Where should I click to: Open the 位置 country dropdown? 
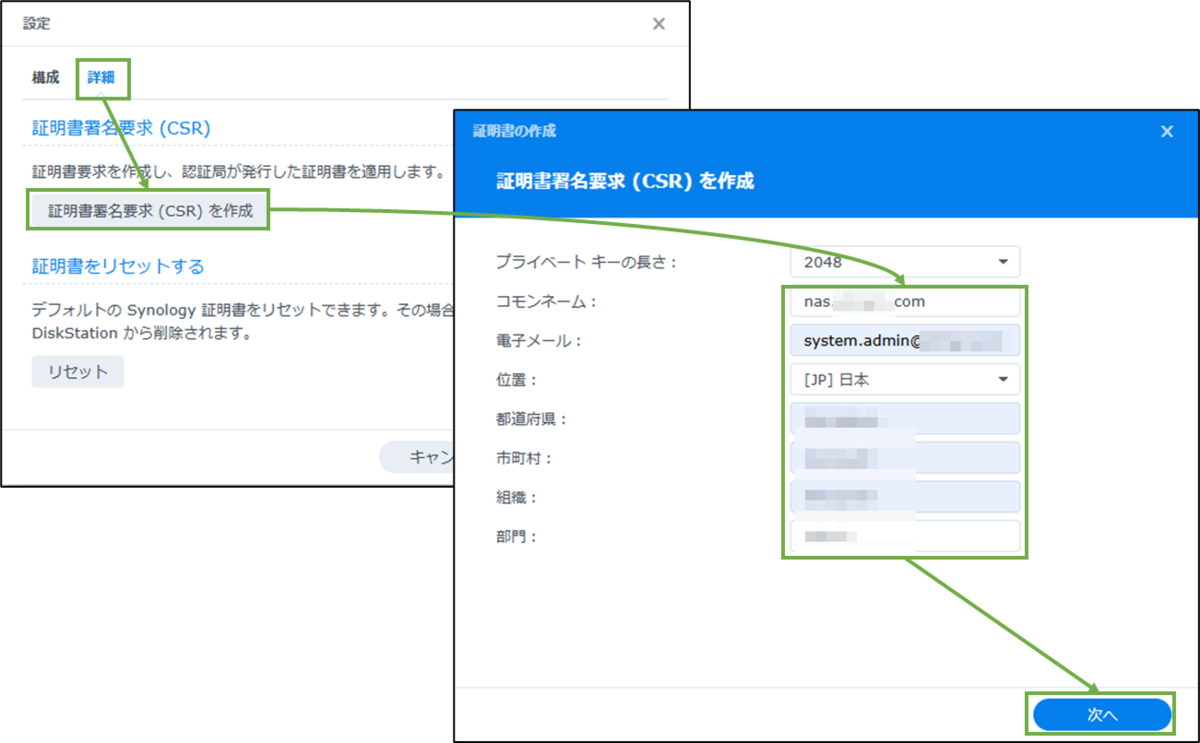[x=905, y=380]
